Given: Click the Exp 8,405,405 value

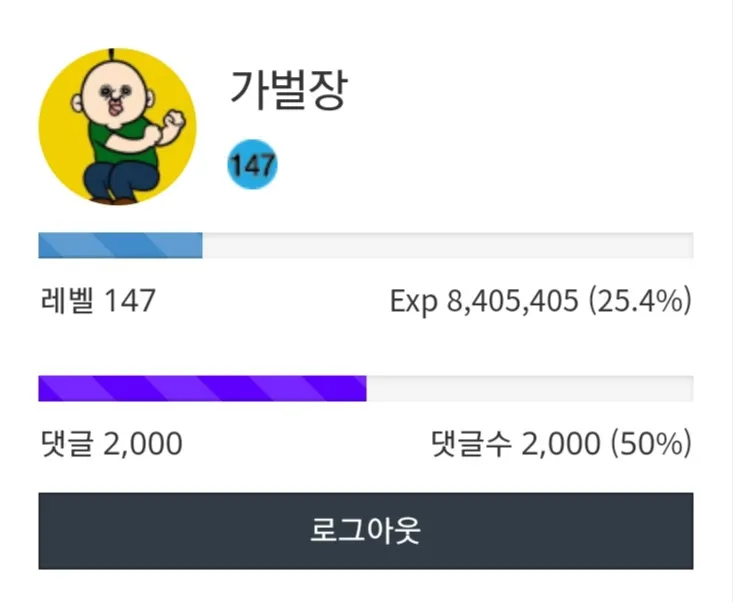Looking at the screenshot, I should [484, 301].
